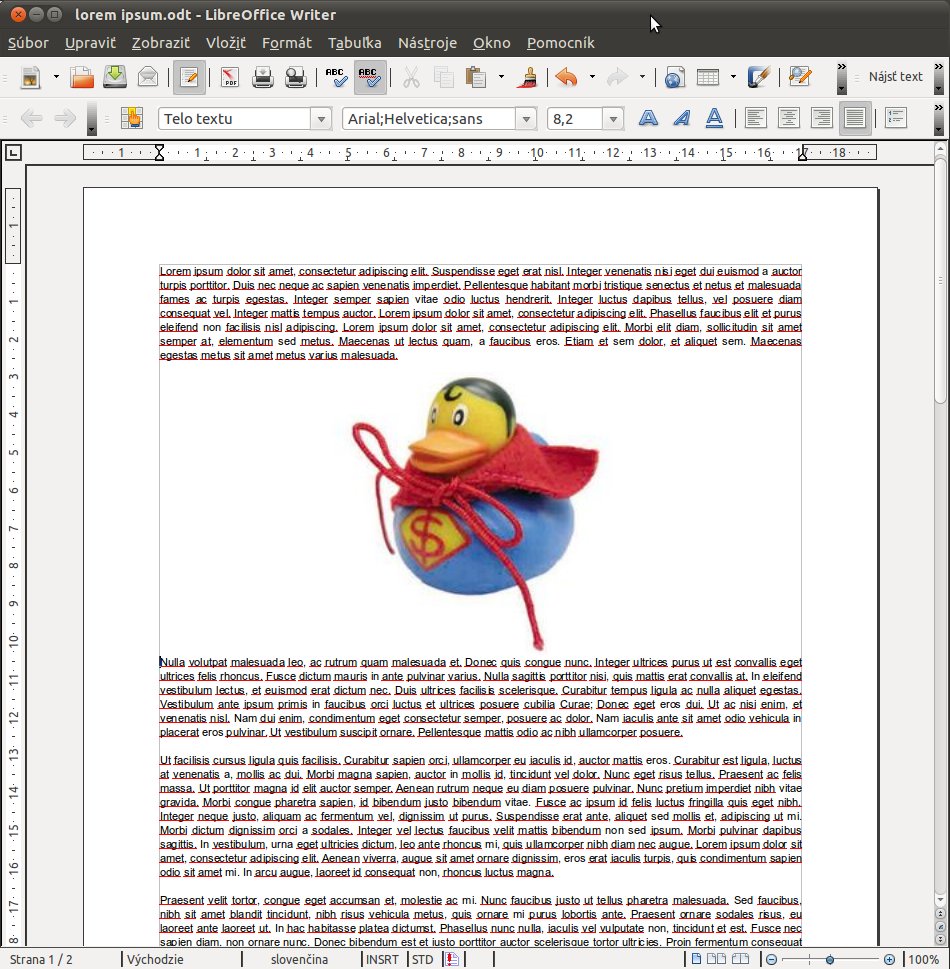Image resolution: width=950 pixels, height=969 pixels.
Task: Open the Formát menu
Action: coord(287,43)
